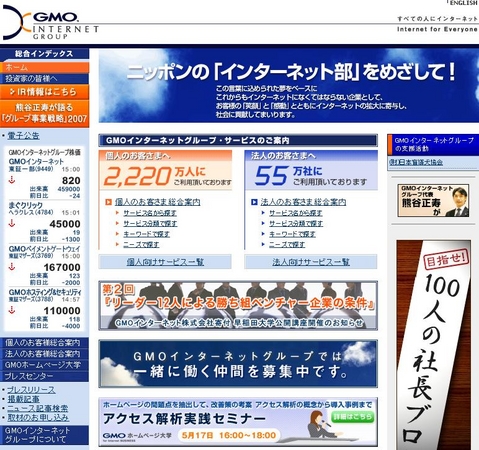This screenshot has height=450, width=479.
Task: Click the blue arrow icon beside 法人のお客さま総合案内
Action: tap(254, 202)
